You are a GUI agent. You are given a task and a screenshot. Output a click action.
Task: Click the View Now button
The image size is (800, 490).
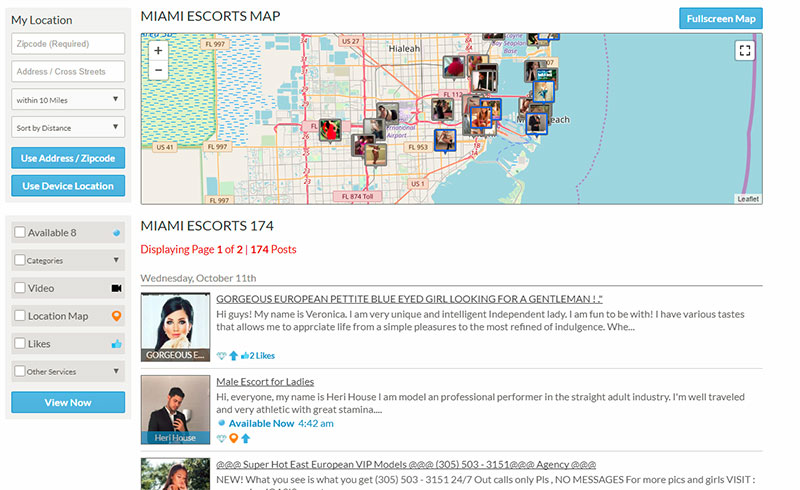click(x=68, y=402)
